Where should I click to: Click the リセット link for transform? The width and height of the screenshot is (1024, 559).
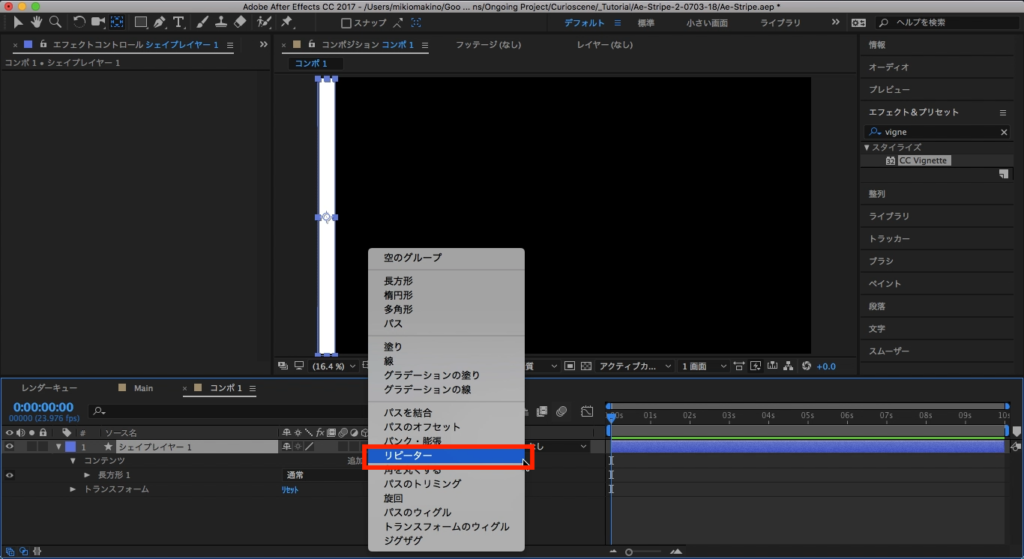tap(289, 490)
